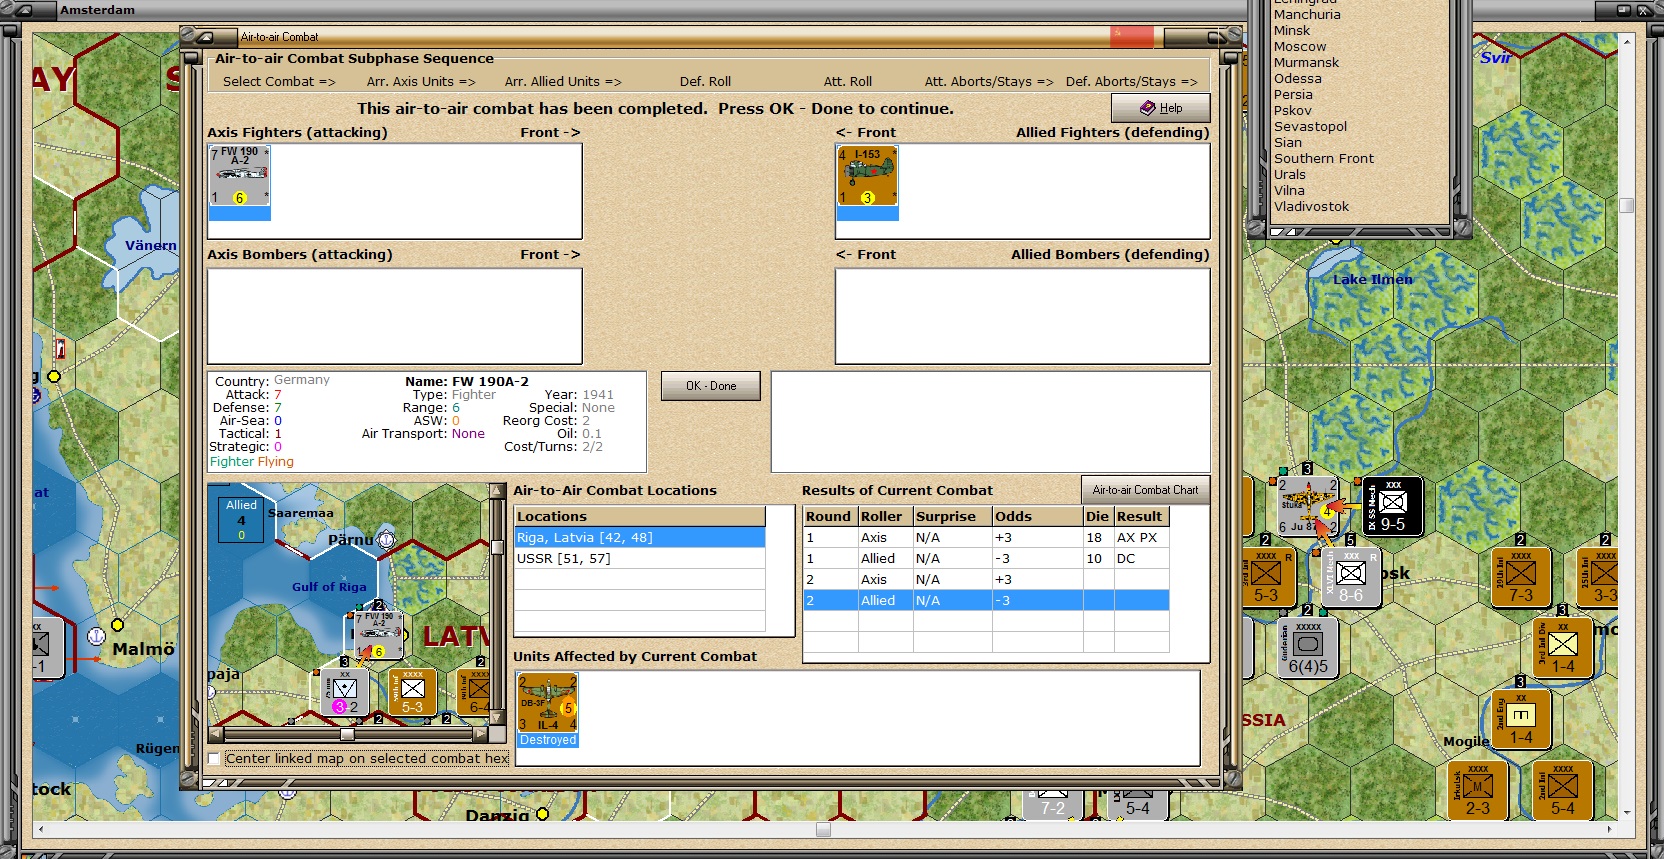Click the main map vertical scrollbar up arrow

(x=1627, y=42)
